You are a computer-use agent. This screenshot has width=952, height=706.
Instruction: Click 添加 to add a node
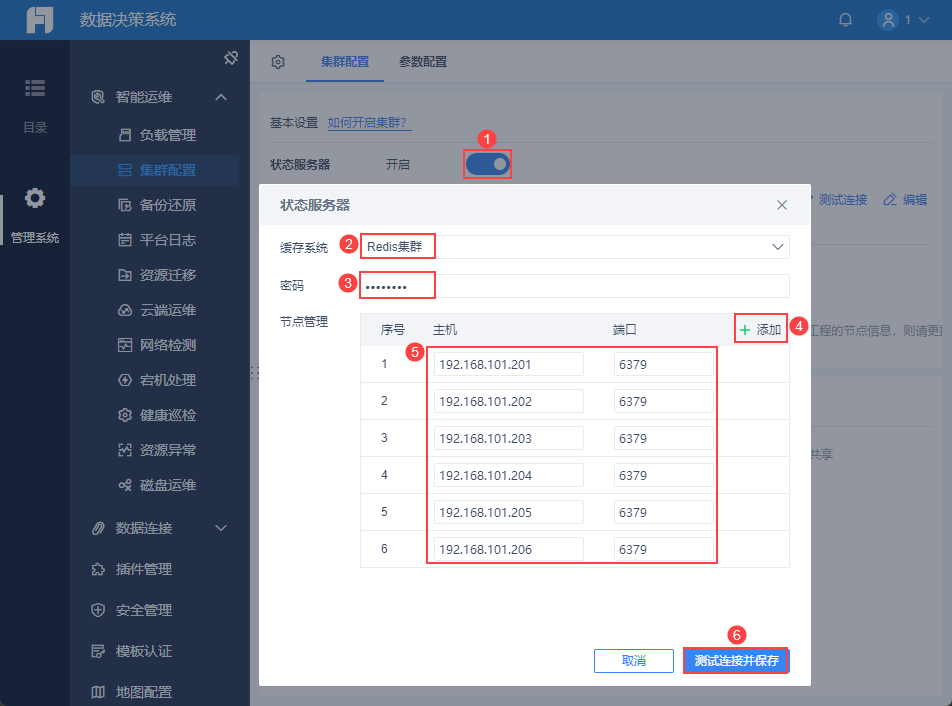pos(761,330)
